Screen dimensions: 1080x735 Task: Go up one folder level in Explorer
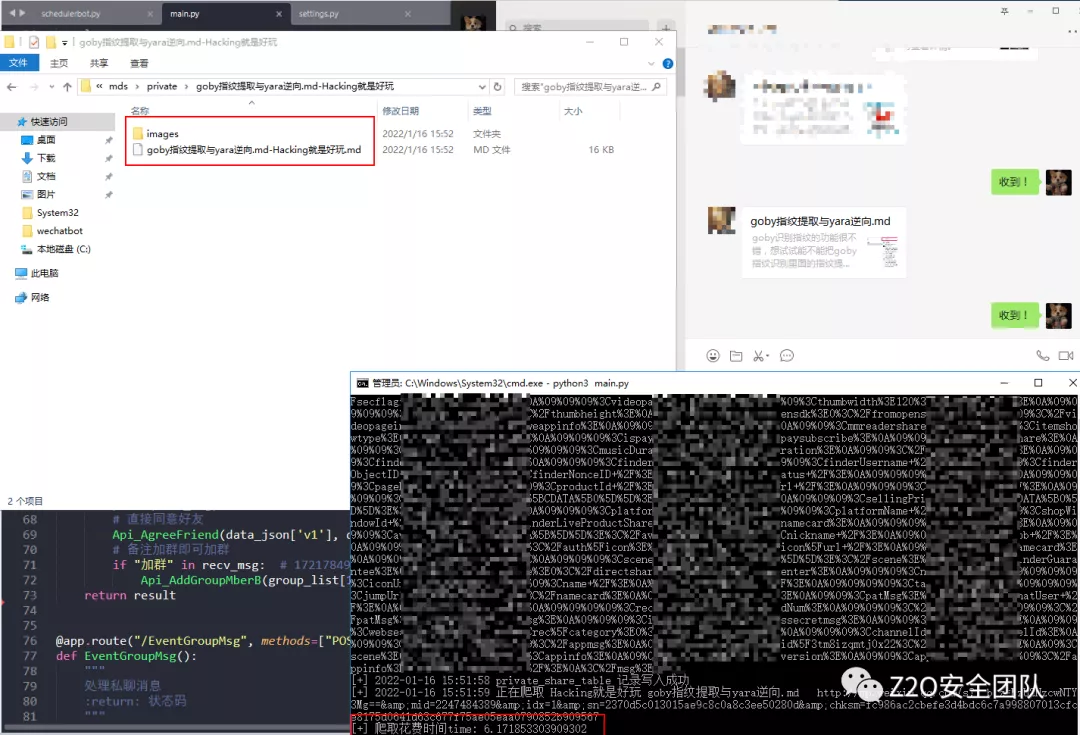tap(67, 87)
